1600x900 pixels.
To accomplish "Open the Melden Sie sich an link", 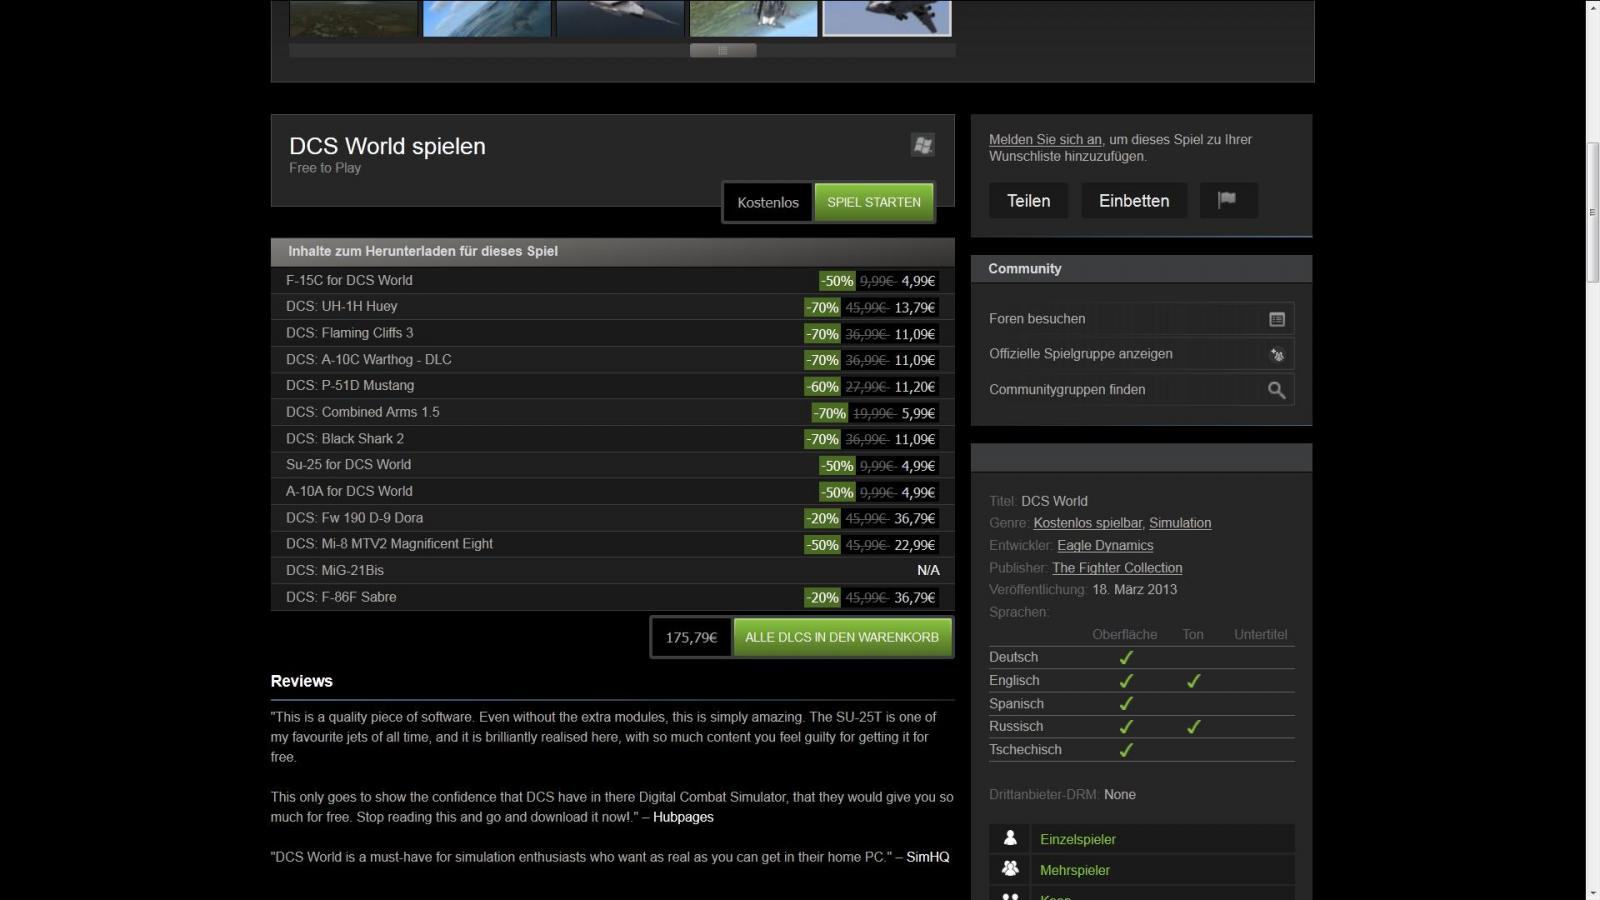I will coord(1045,140).
